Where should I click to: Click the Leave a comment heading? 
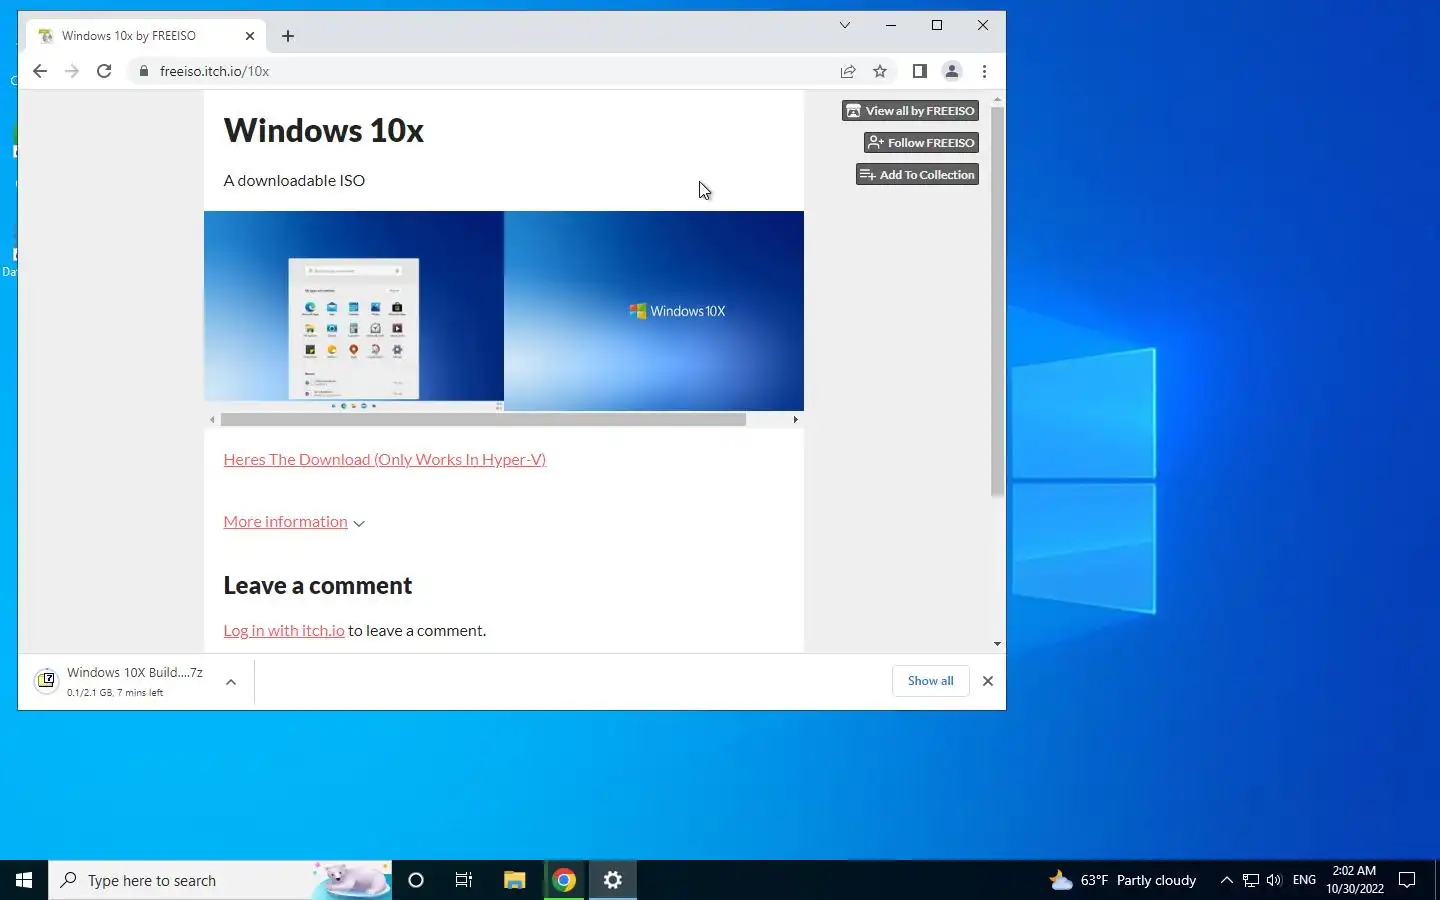pos(317,586)
